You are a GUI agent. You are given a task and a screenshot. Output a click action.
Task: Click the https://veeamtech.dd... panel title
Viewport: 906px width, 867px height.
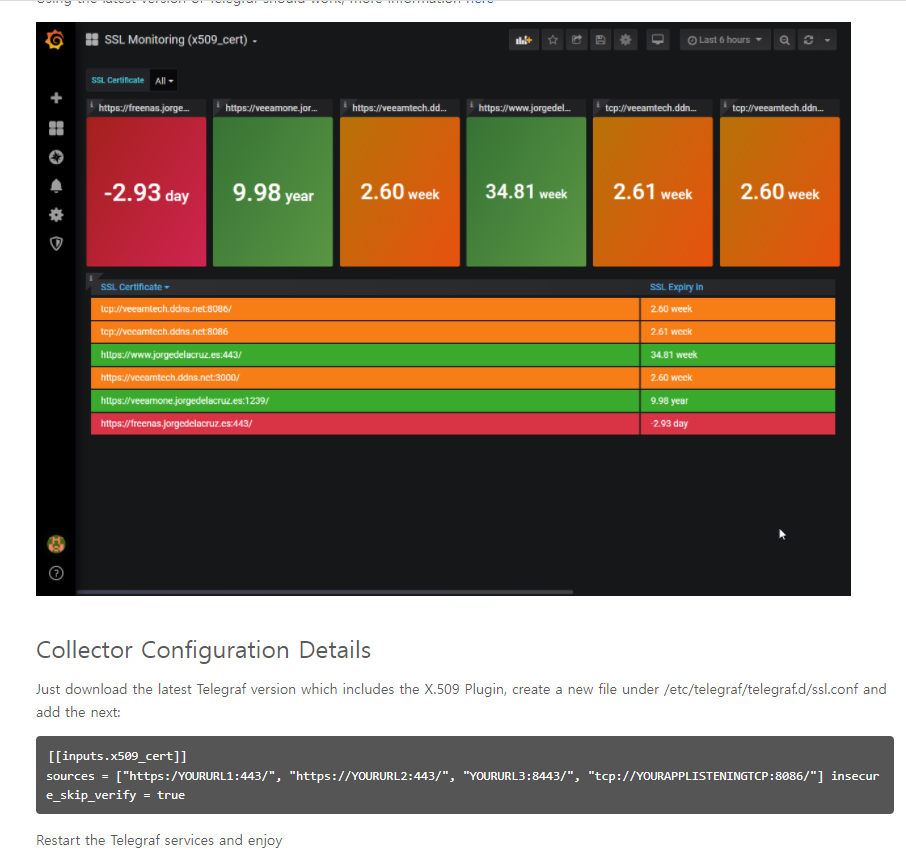coord(399,108)
